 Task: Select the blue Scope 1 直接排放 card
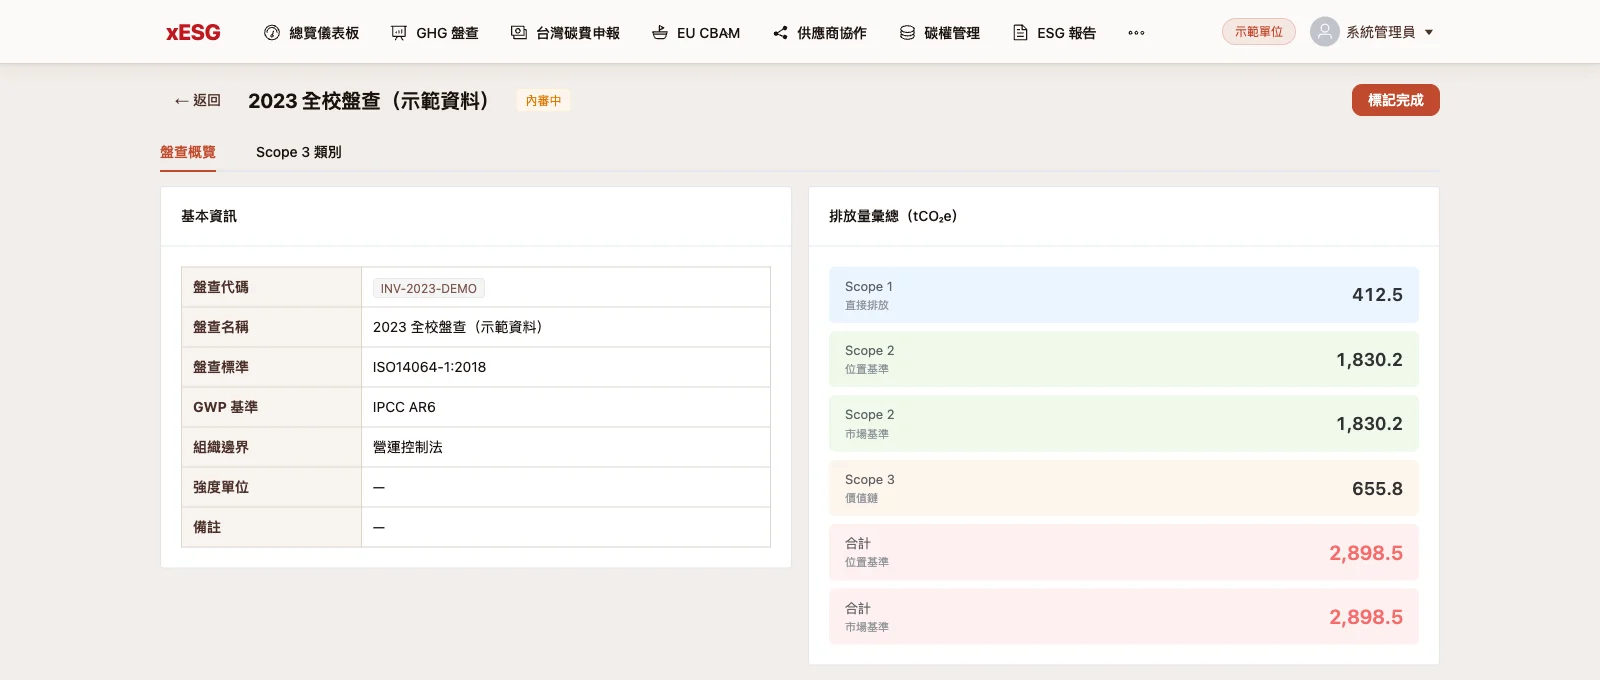1124,295
